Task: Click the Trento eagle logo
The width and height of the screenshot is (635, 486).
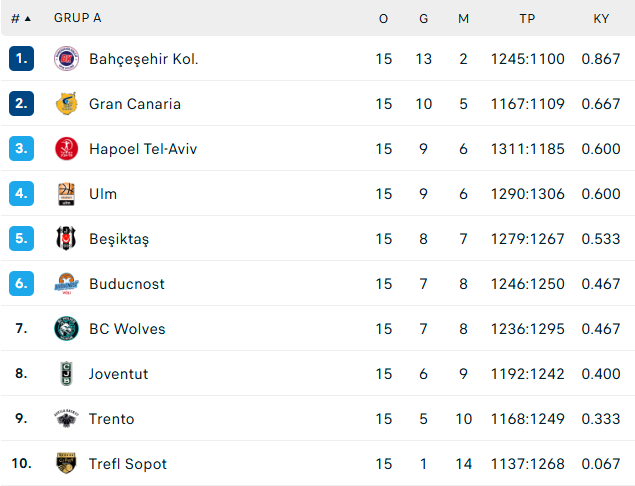Action: tap(66, 418)
